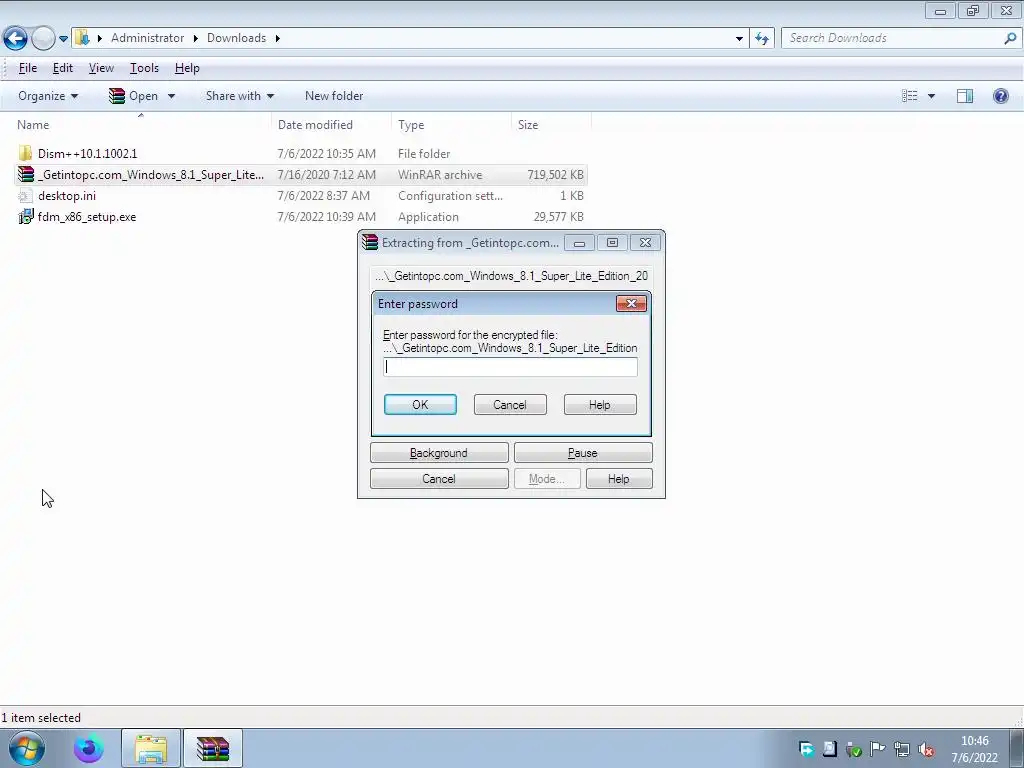
Task: Open the recent pages dropdown arrow
Action: 63,39
